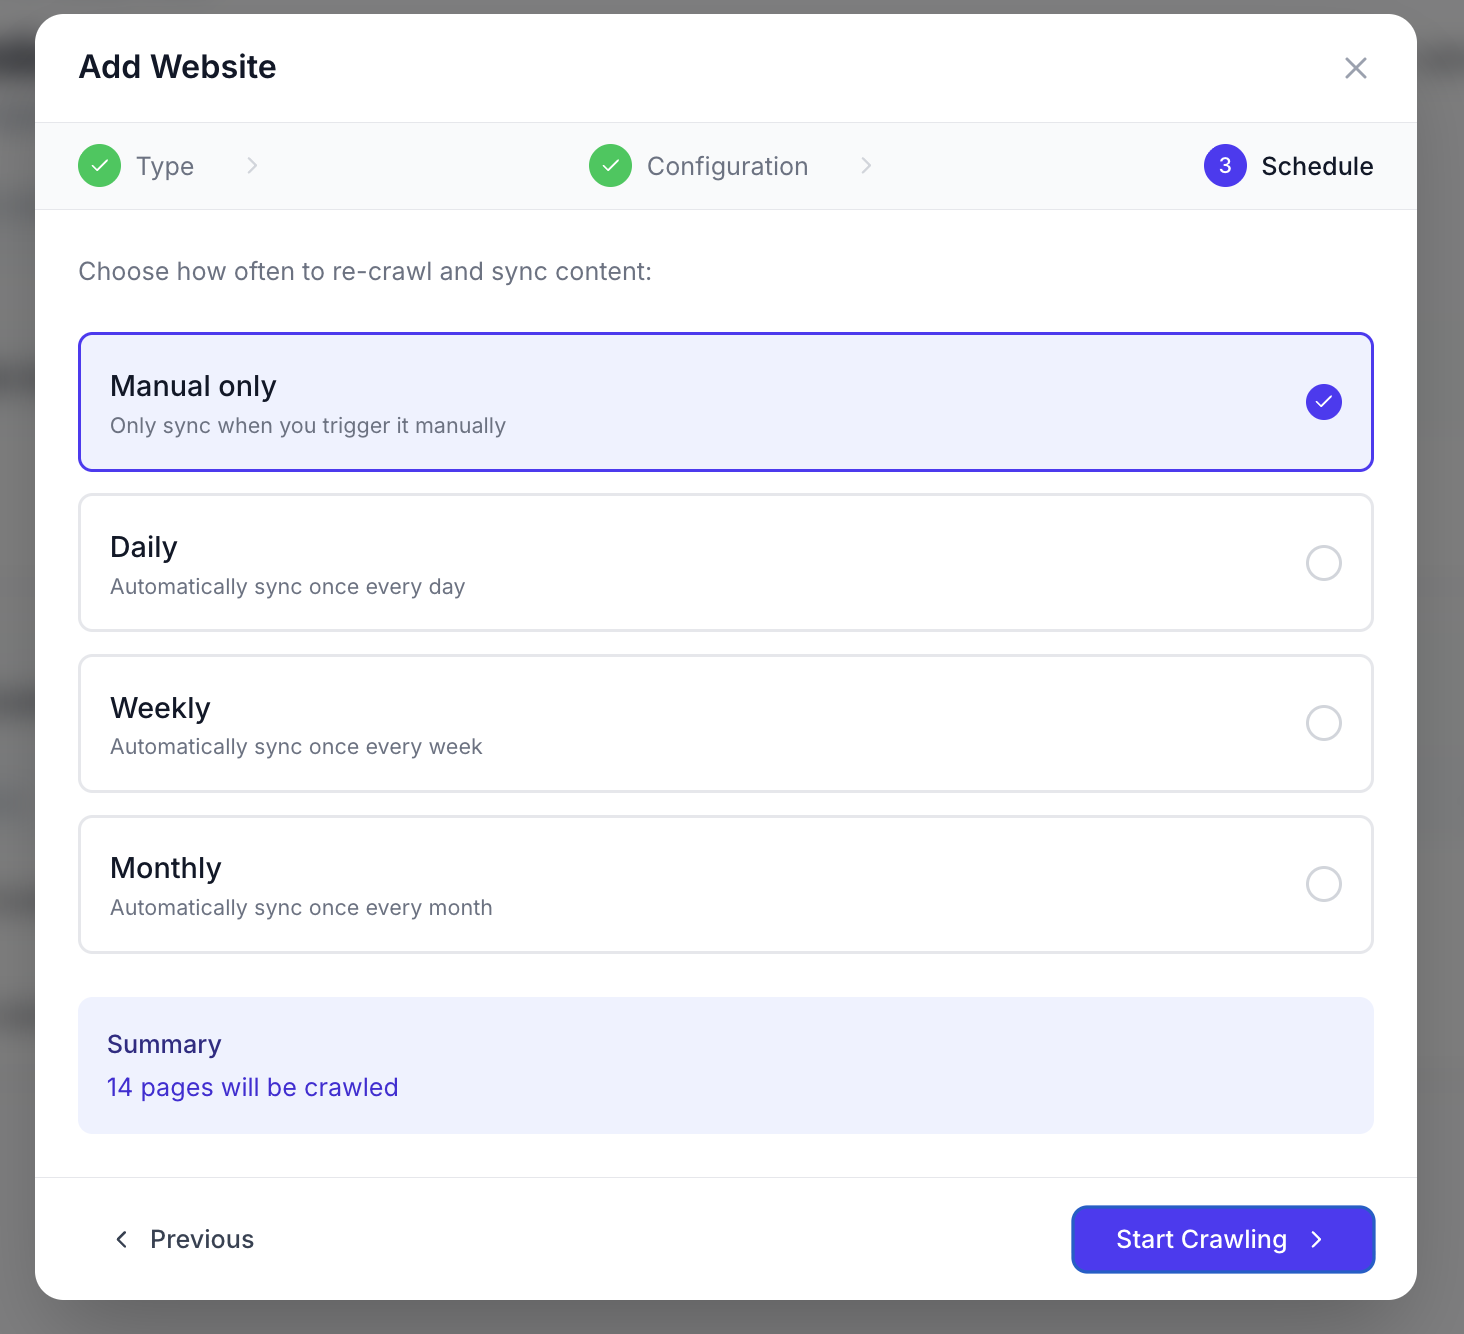Click the chevron arrow after Type step

coord(252,166)
